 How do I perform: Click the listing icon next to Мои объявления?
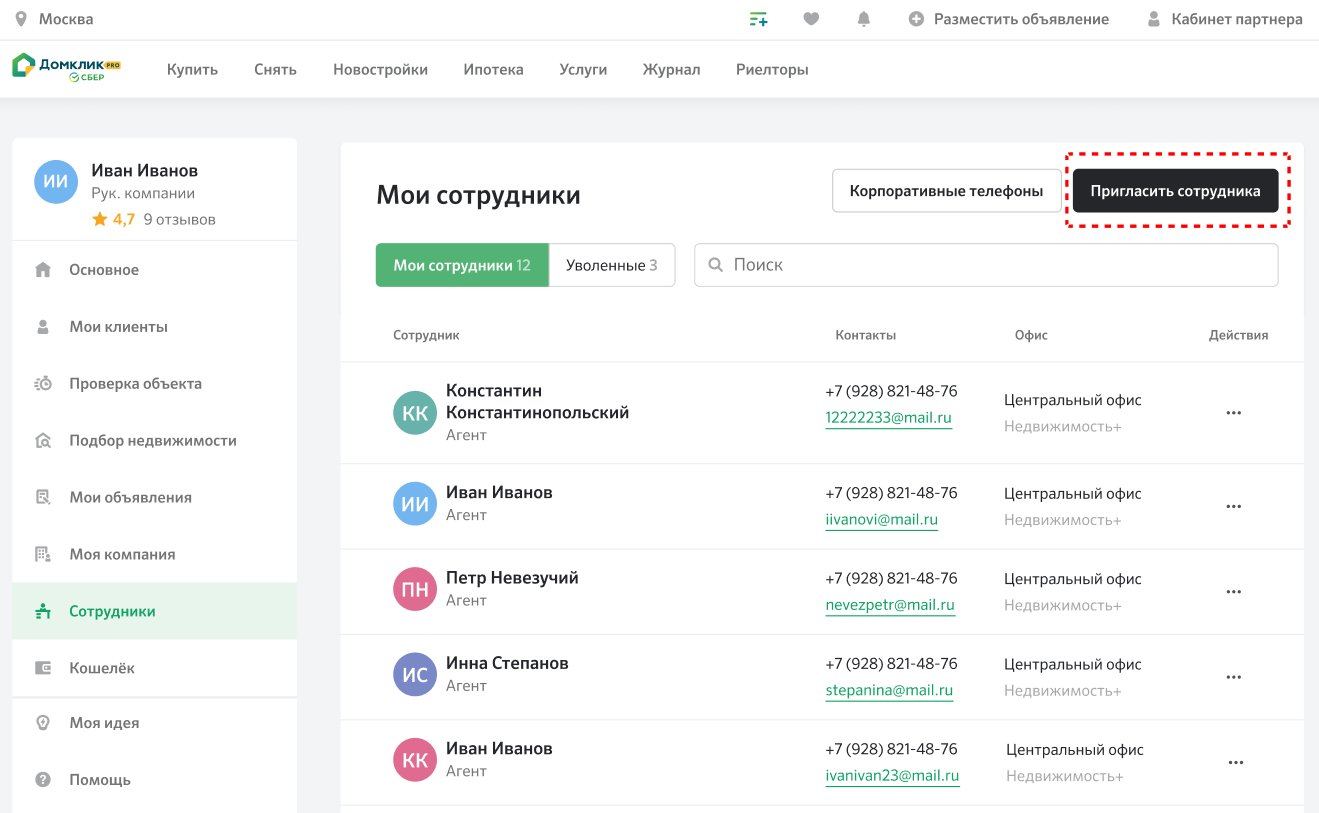tap(43, 497)
